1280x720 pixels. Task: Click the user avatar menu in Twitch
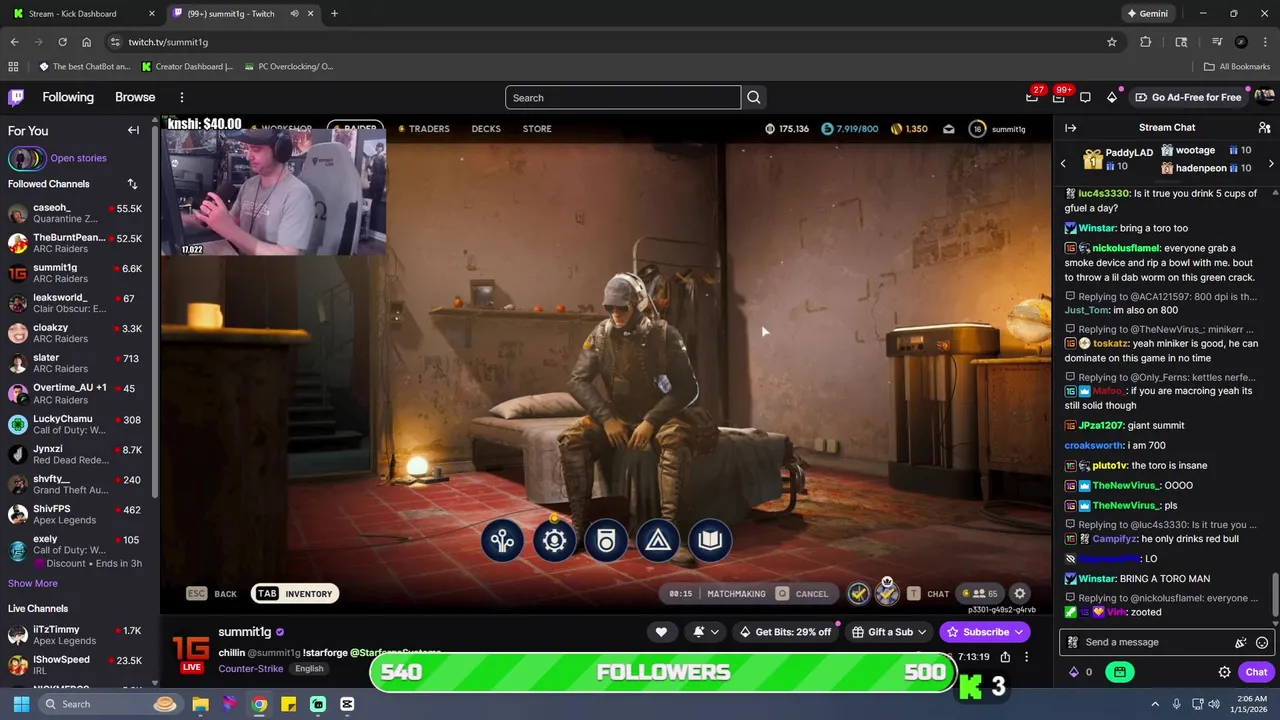pyautogui.click(x=1264, y=97)
